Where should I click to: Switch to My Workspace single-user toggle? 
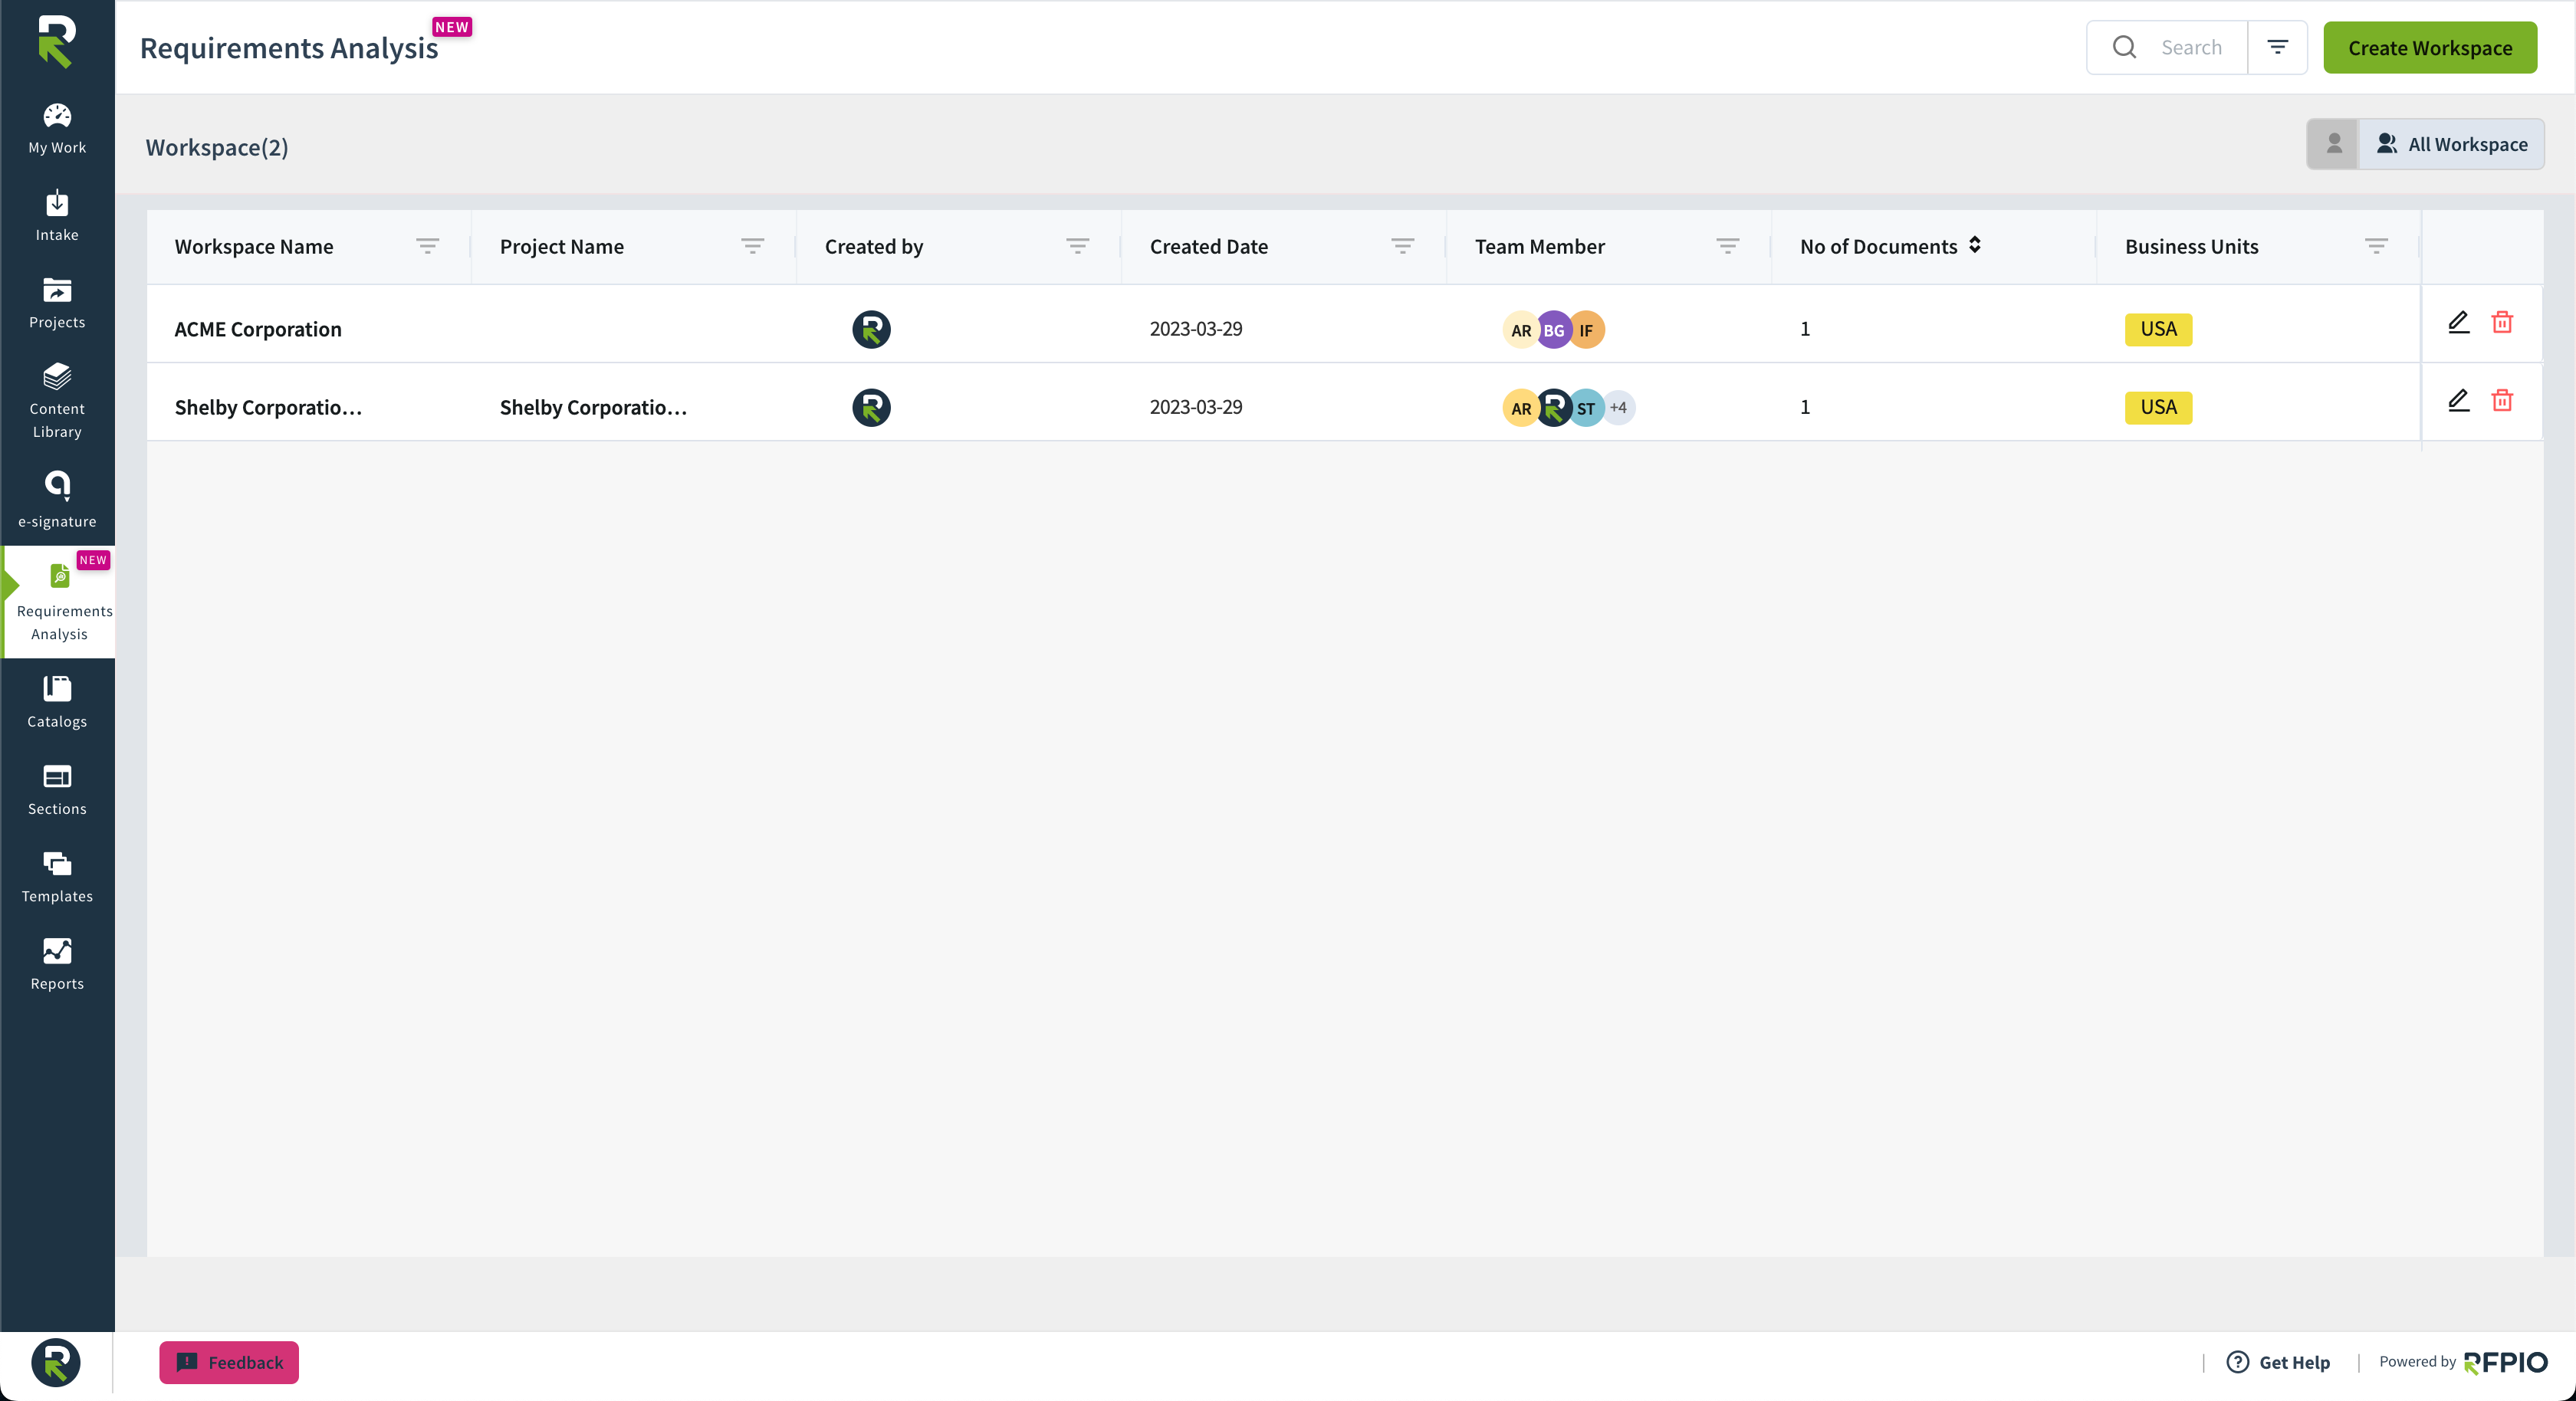click(2333, 144)
